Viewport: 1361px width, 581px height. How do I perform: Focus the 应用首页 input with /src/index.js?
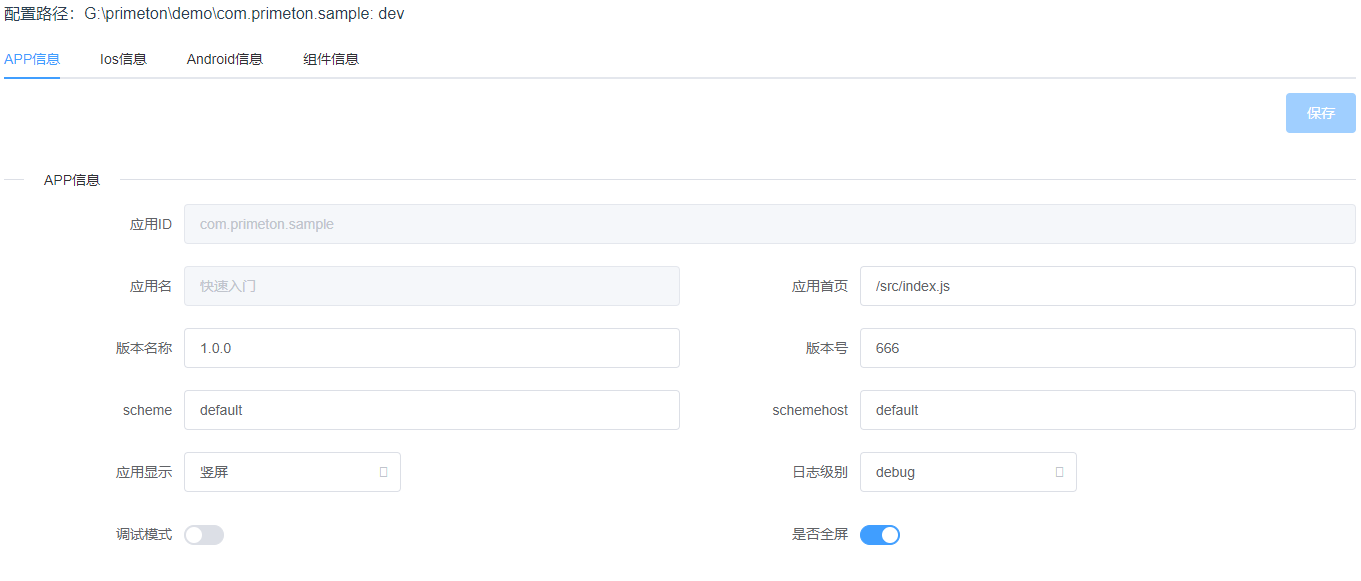[x=1107, y=286]
